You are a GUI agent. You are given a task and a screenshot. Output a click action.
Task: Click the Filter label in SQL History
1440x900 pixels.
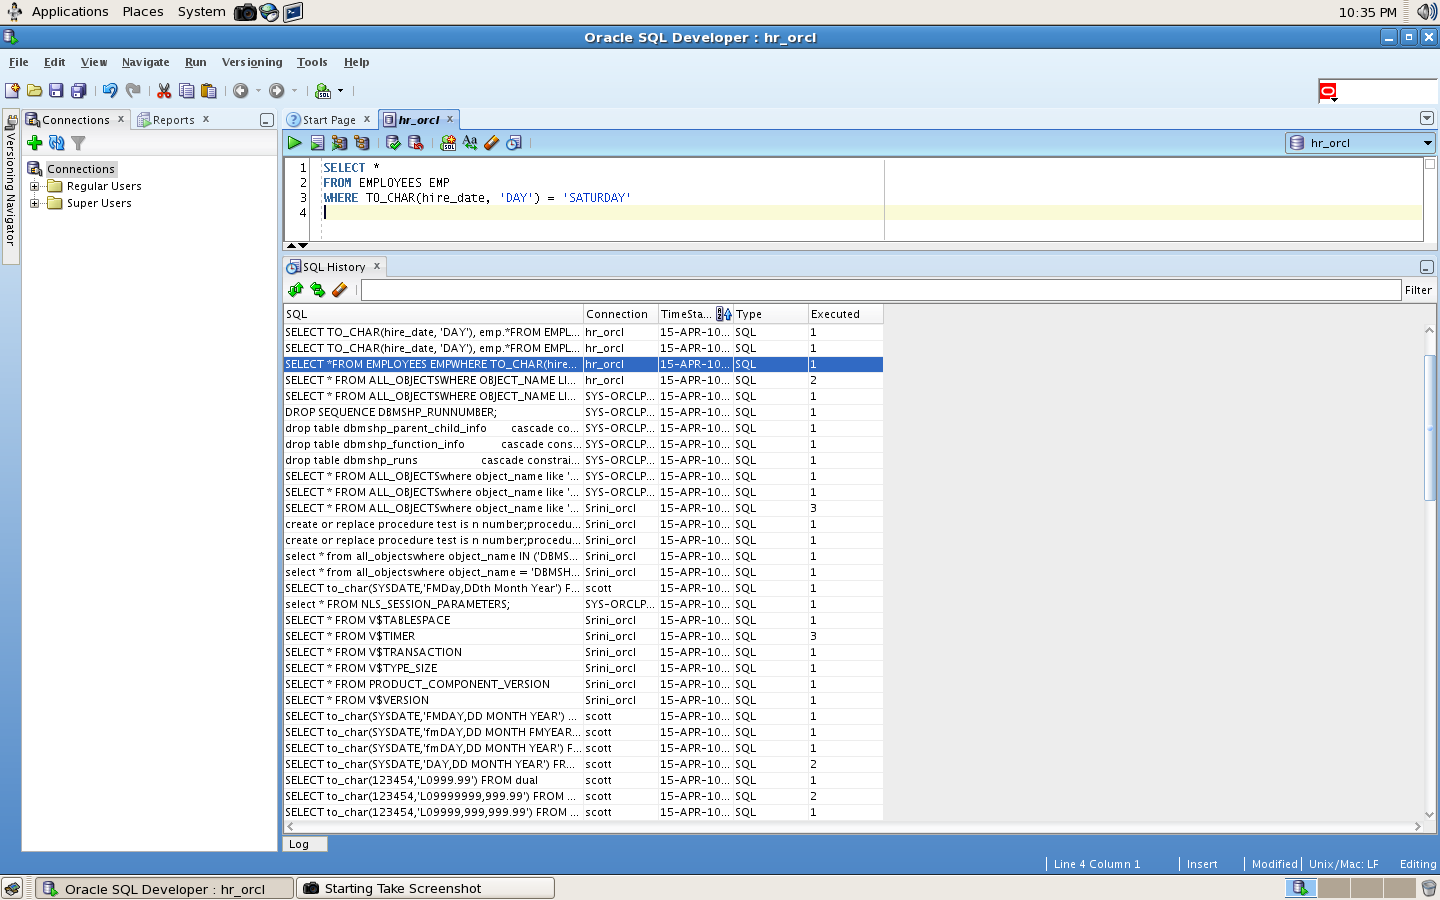(x=1418, y=290)
